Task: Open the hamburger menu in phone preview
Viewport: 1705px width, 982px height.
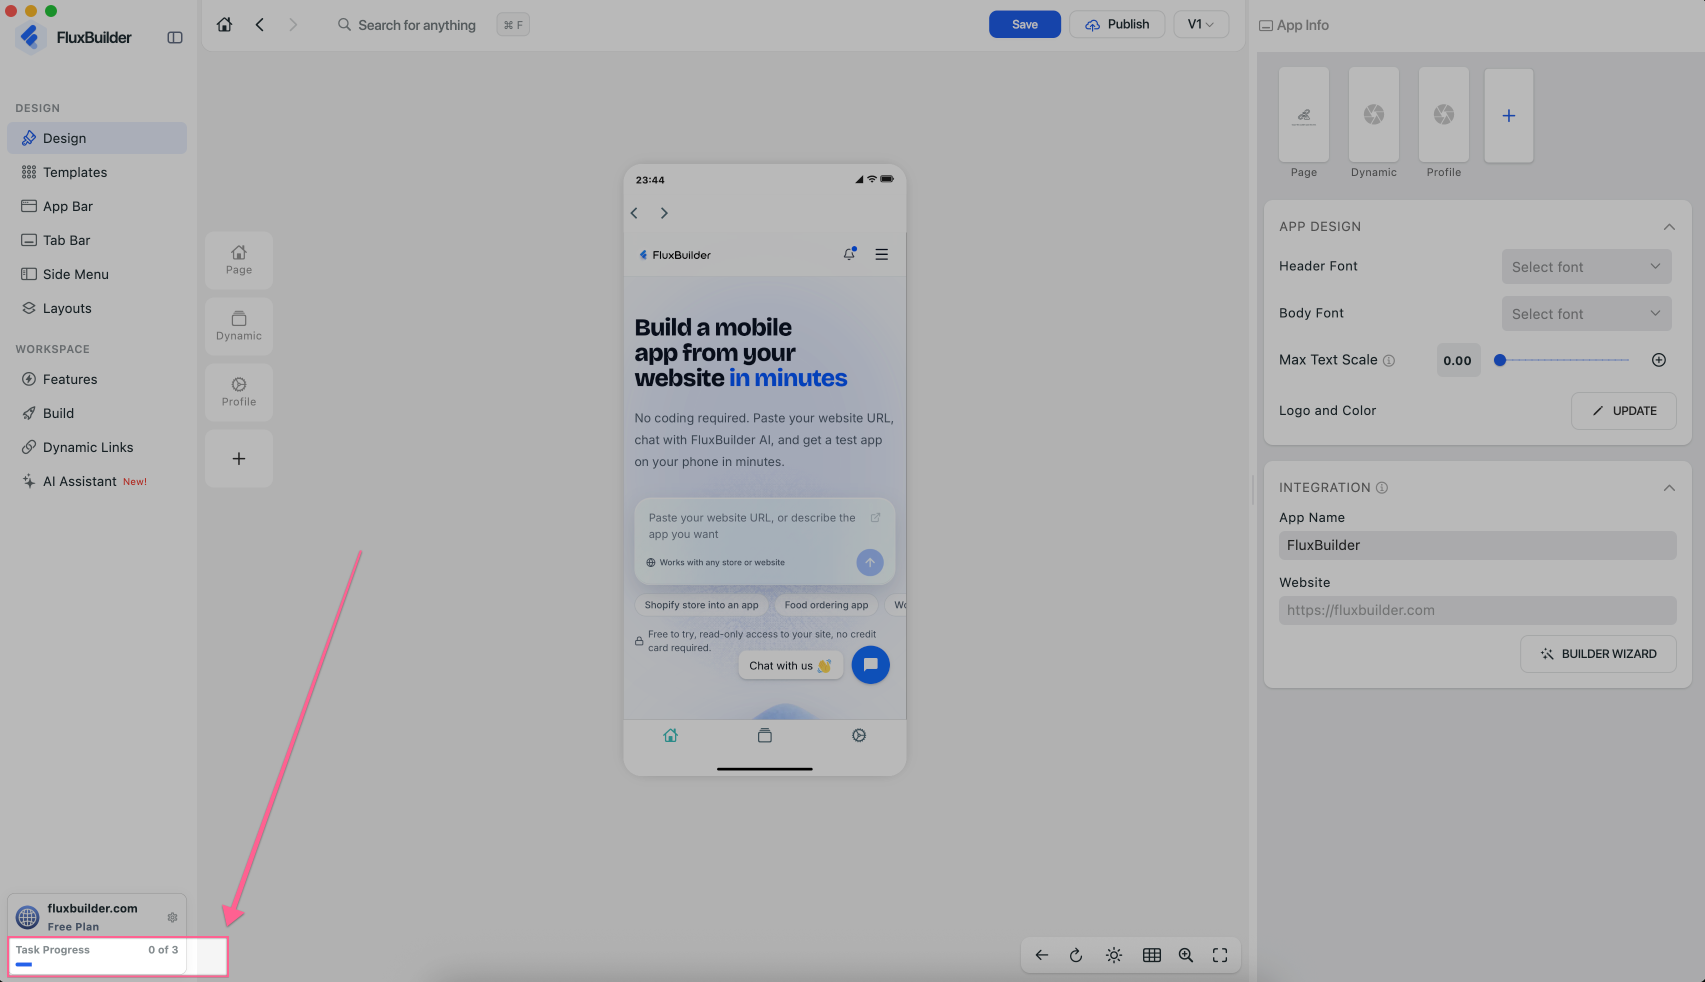Action: click(882, 254)
